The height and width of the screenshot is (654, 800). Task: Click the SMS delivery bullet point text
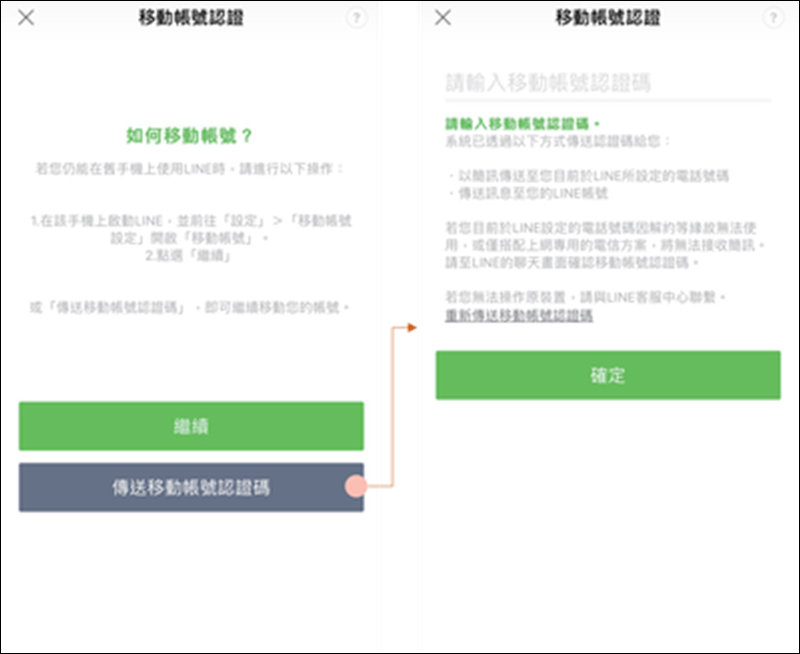point(592,175)
